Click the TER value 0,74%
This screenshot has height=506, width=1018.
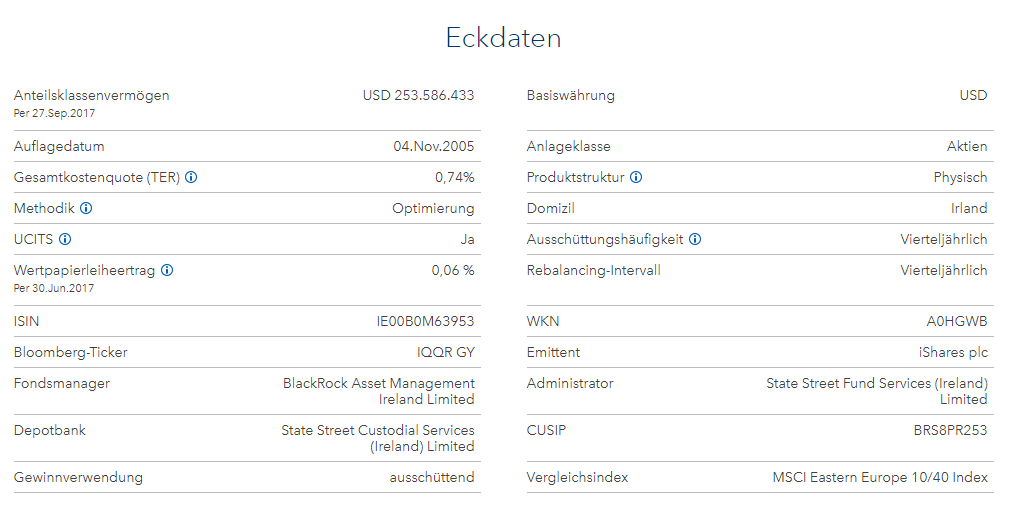tap(454, 177)
